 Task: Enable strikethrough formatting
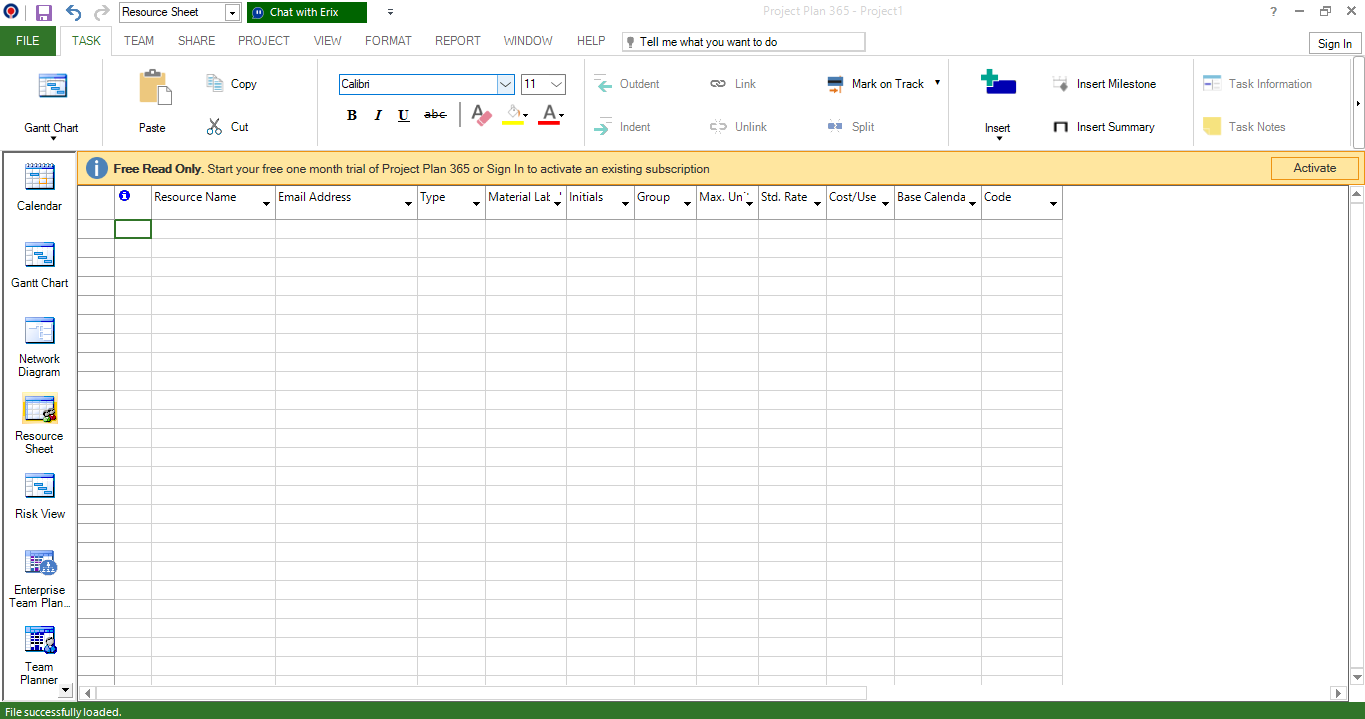tap(434, 115)
